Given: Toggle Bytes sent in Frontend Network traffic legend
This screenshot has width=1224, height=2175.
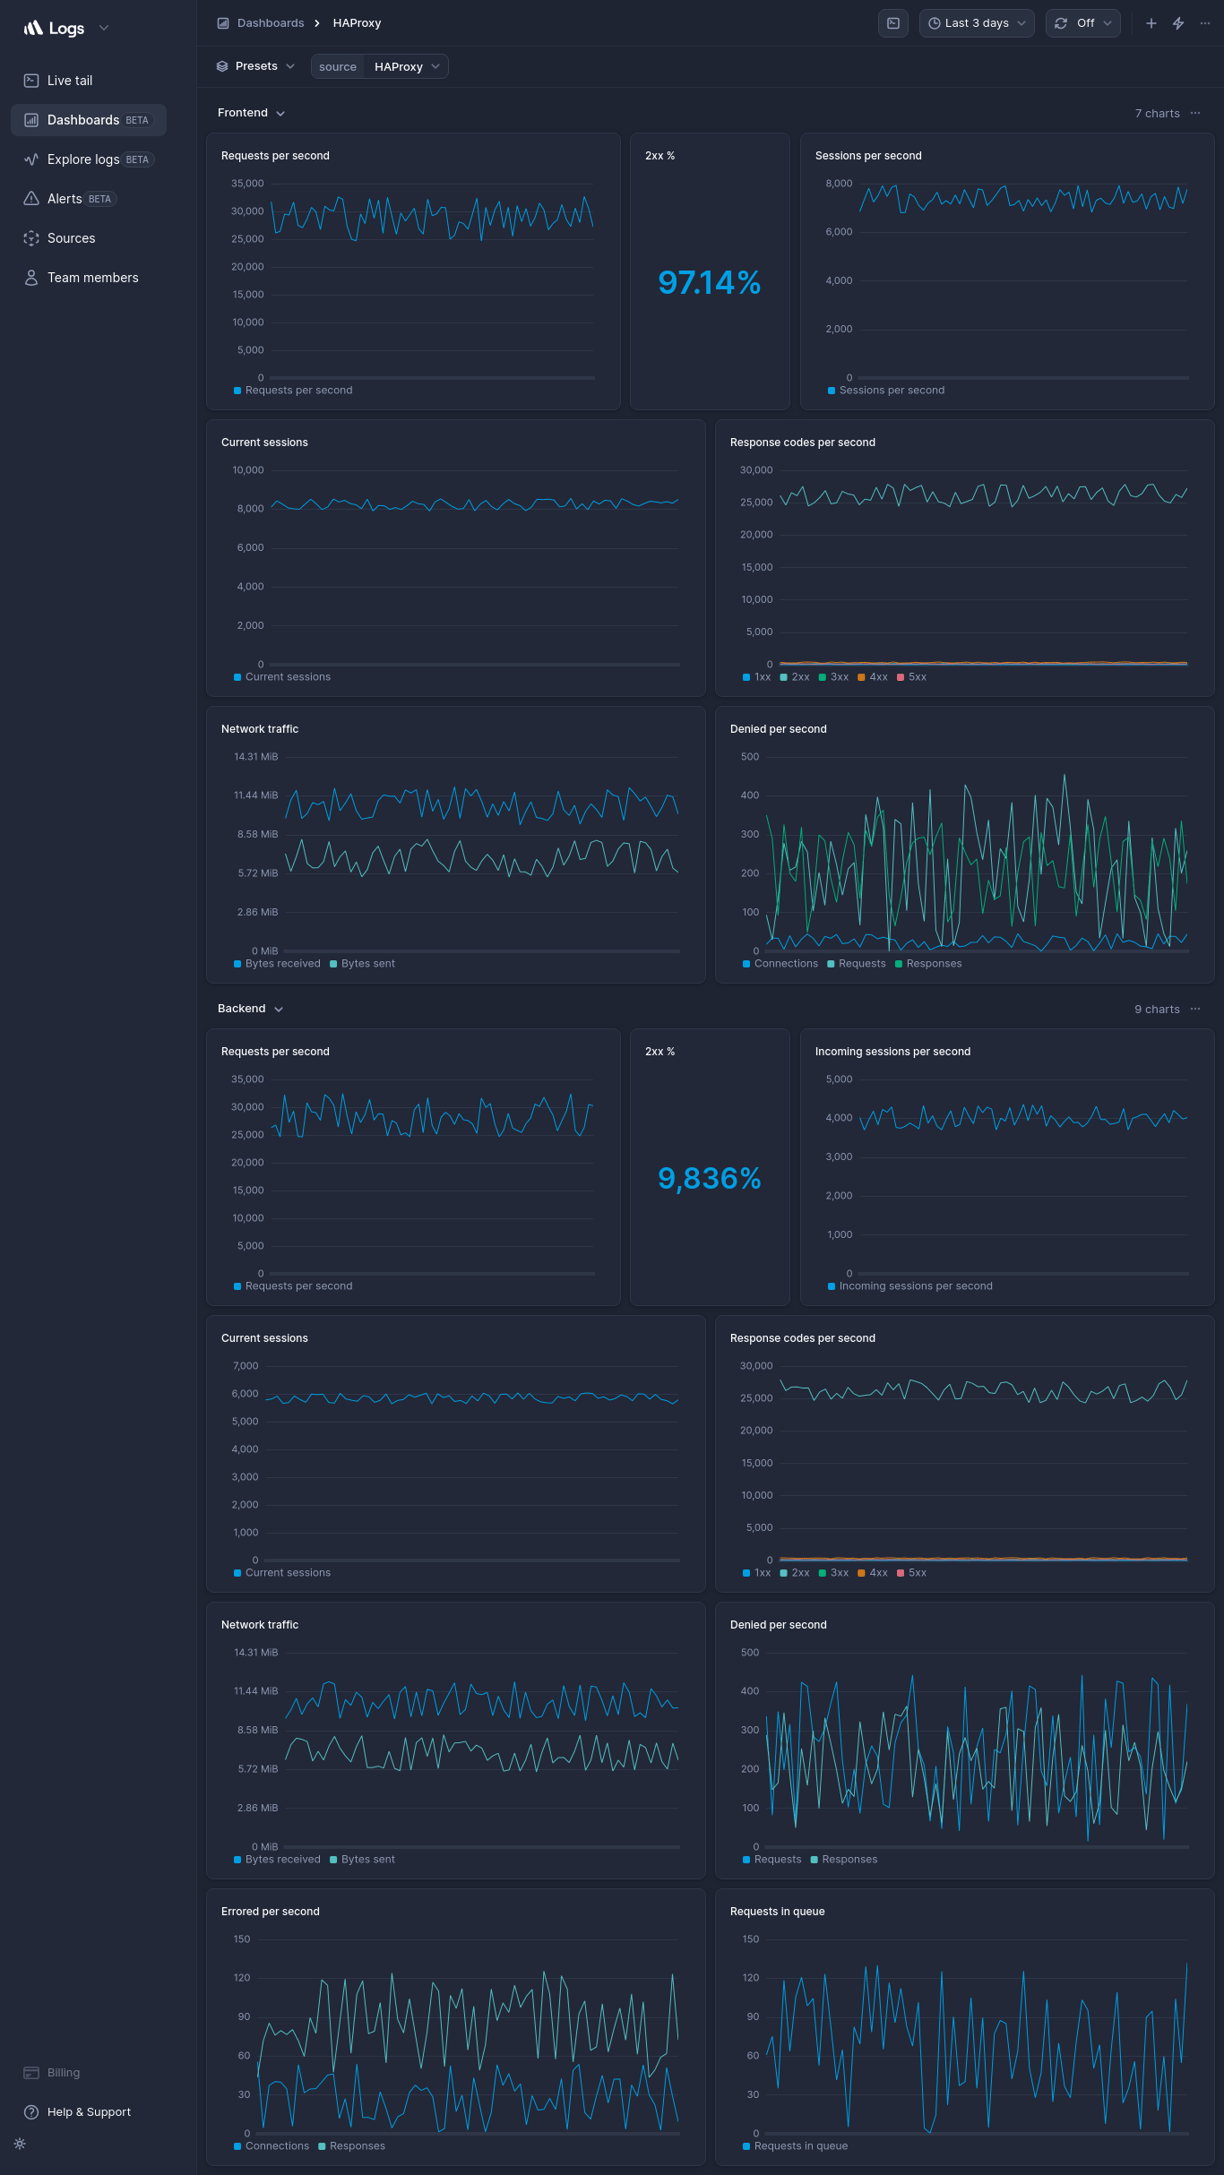Looking at the screenshot, I should [362, 964].
